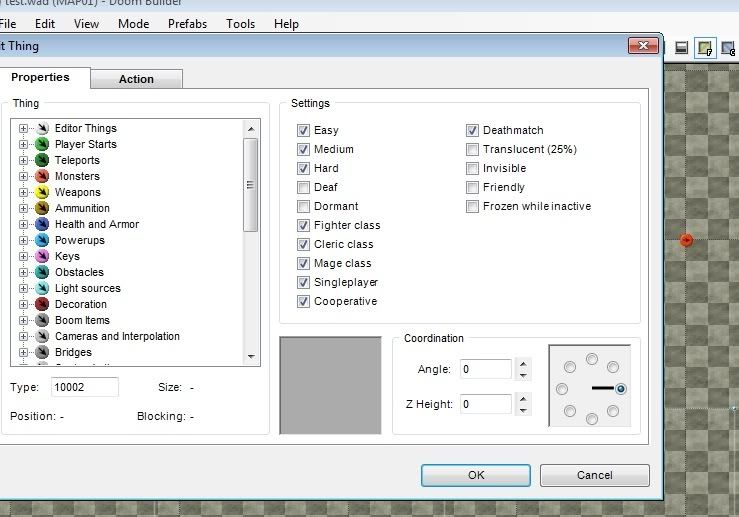The image size is (739, 517).
Task: Toggle the Friendly checkbox
Action: (473, 187)
